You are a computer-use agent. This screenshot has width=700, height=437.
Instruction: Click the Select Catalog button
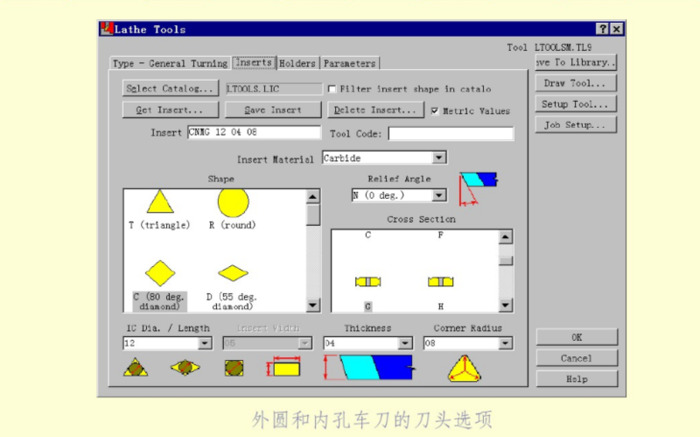click(x=169, y=89)
